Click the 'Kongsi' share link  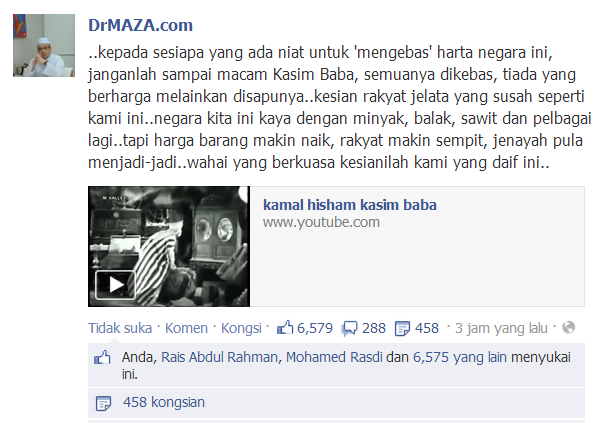point(241,328)
